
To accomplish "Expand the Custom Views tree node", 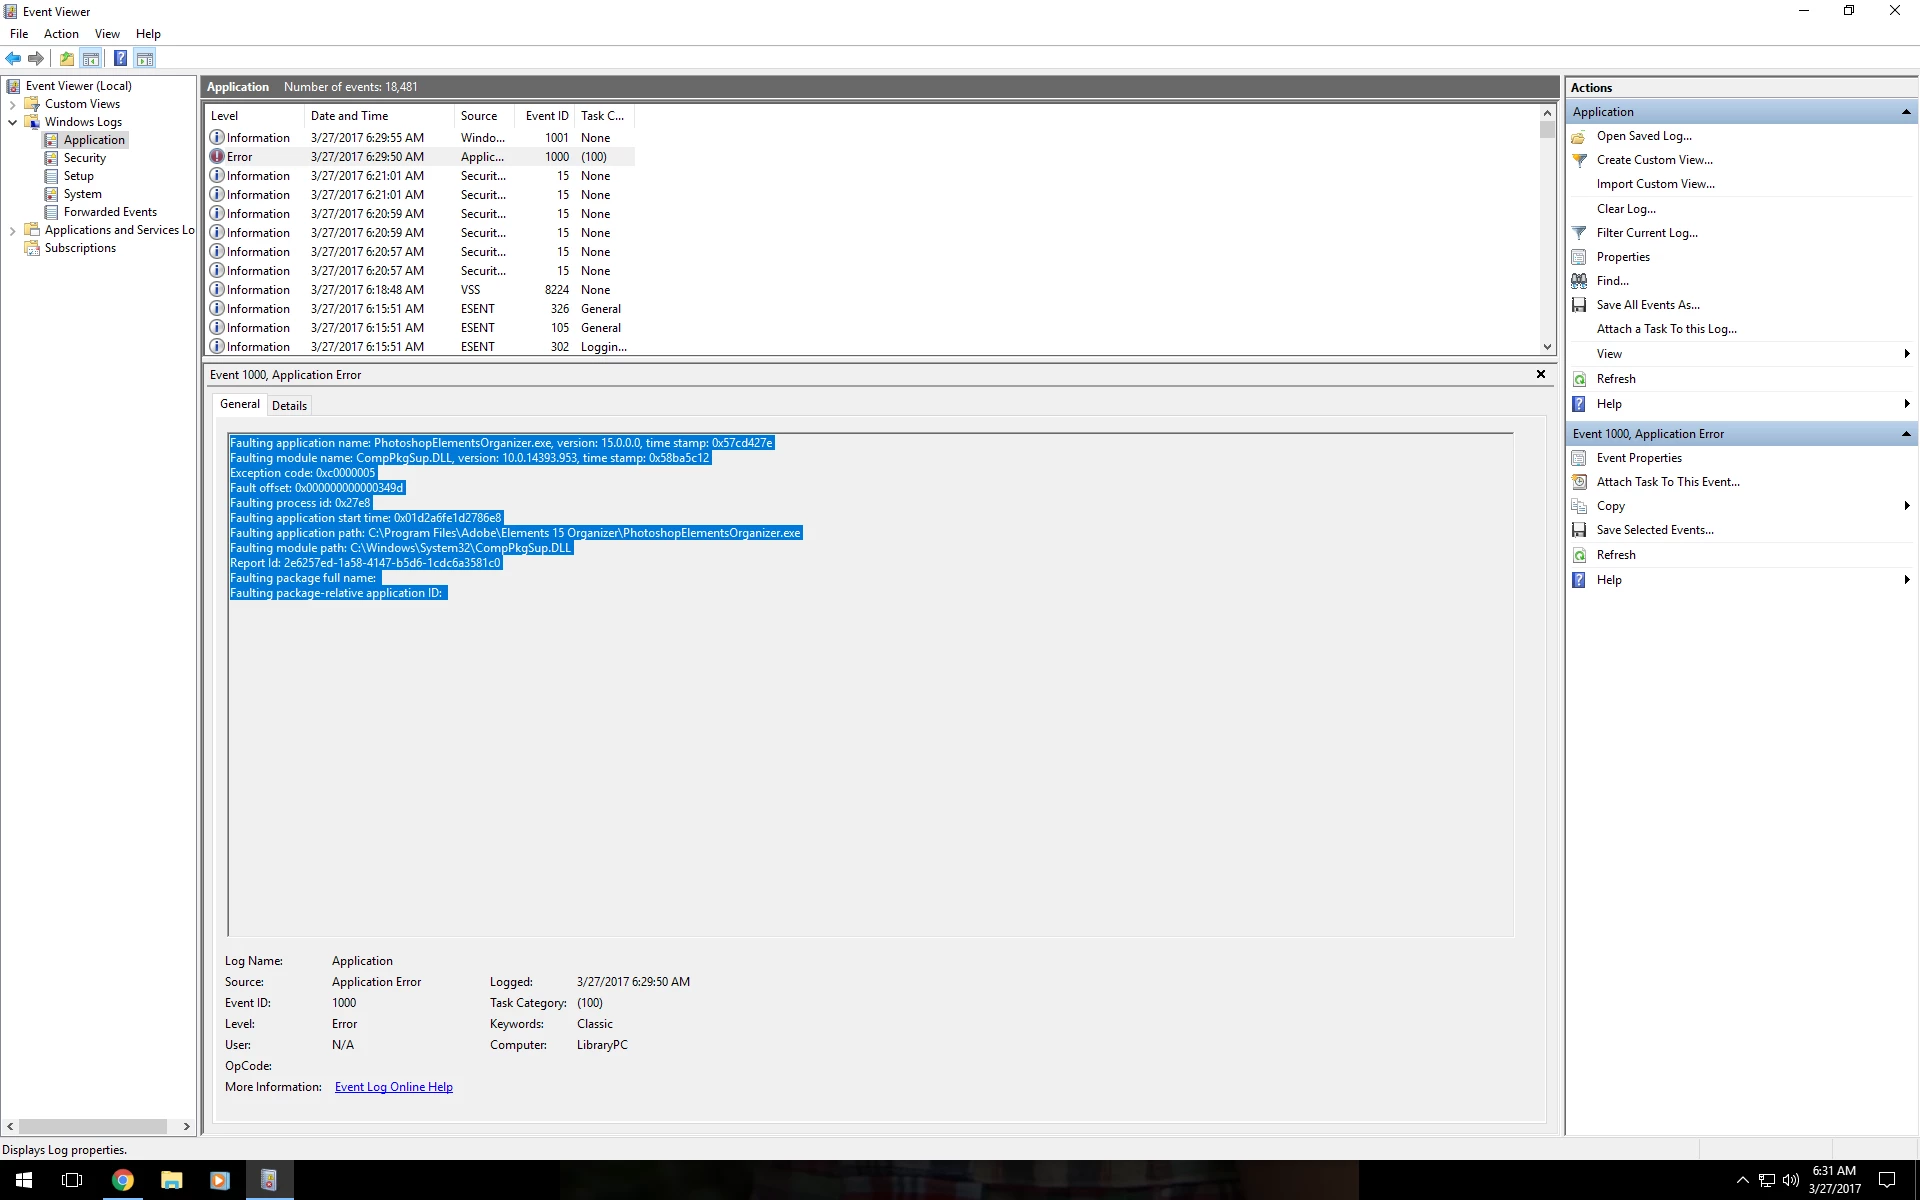I will [12, 104].
